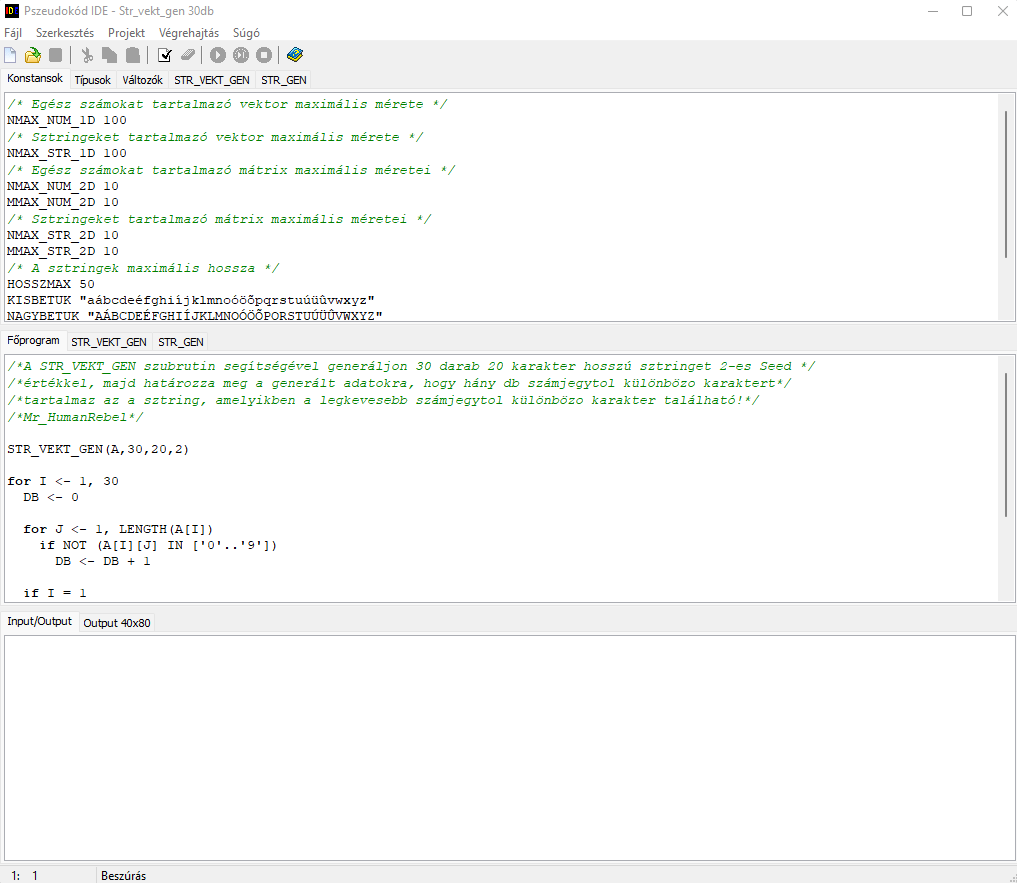The height and width of the screenshot is (883, 1017).
Task: Click the syntax check checkmark icon
Action: coord(165,55)
